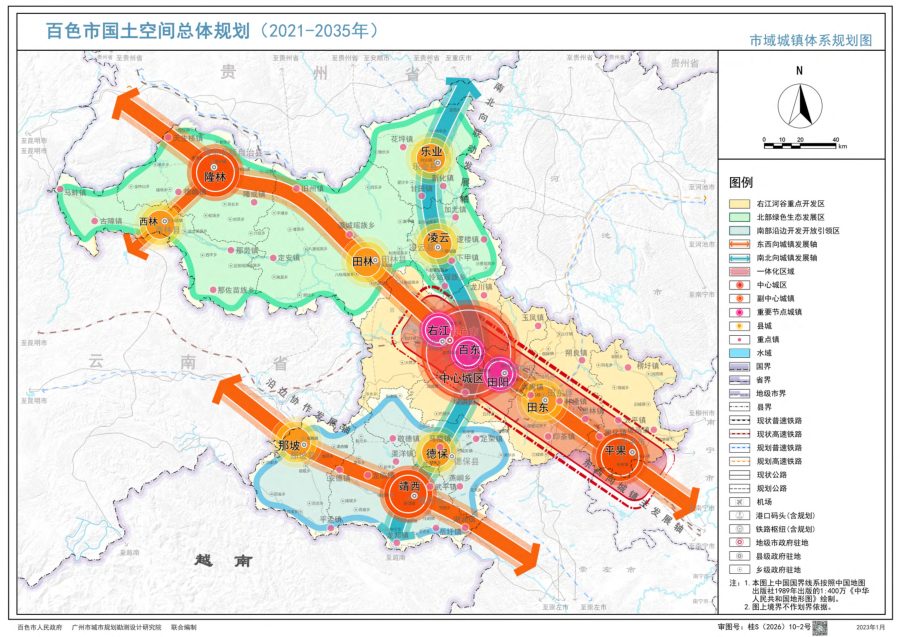Click the 德保 county marker
This screenshot has height=637, width=900.
437,453
